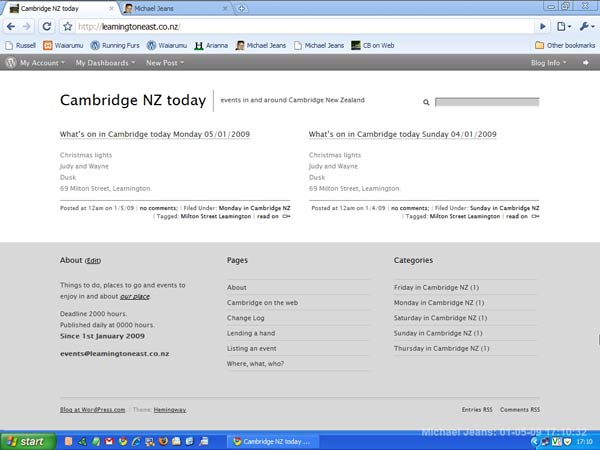
Task: Open the Sunday 04/01/2009 post title
Action: click(403, 134)
